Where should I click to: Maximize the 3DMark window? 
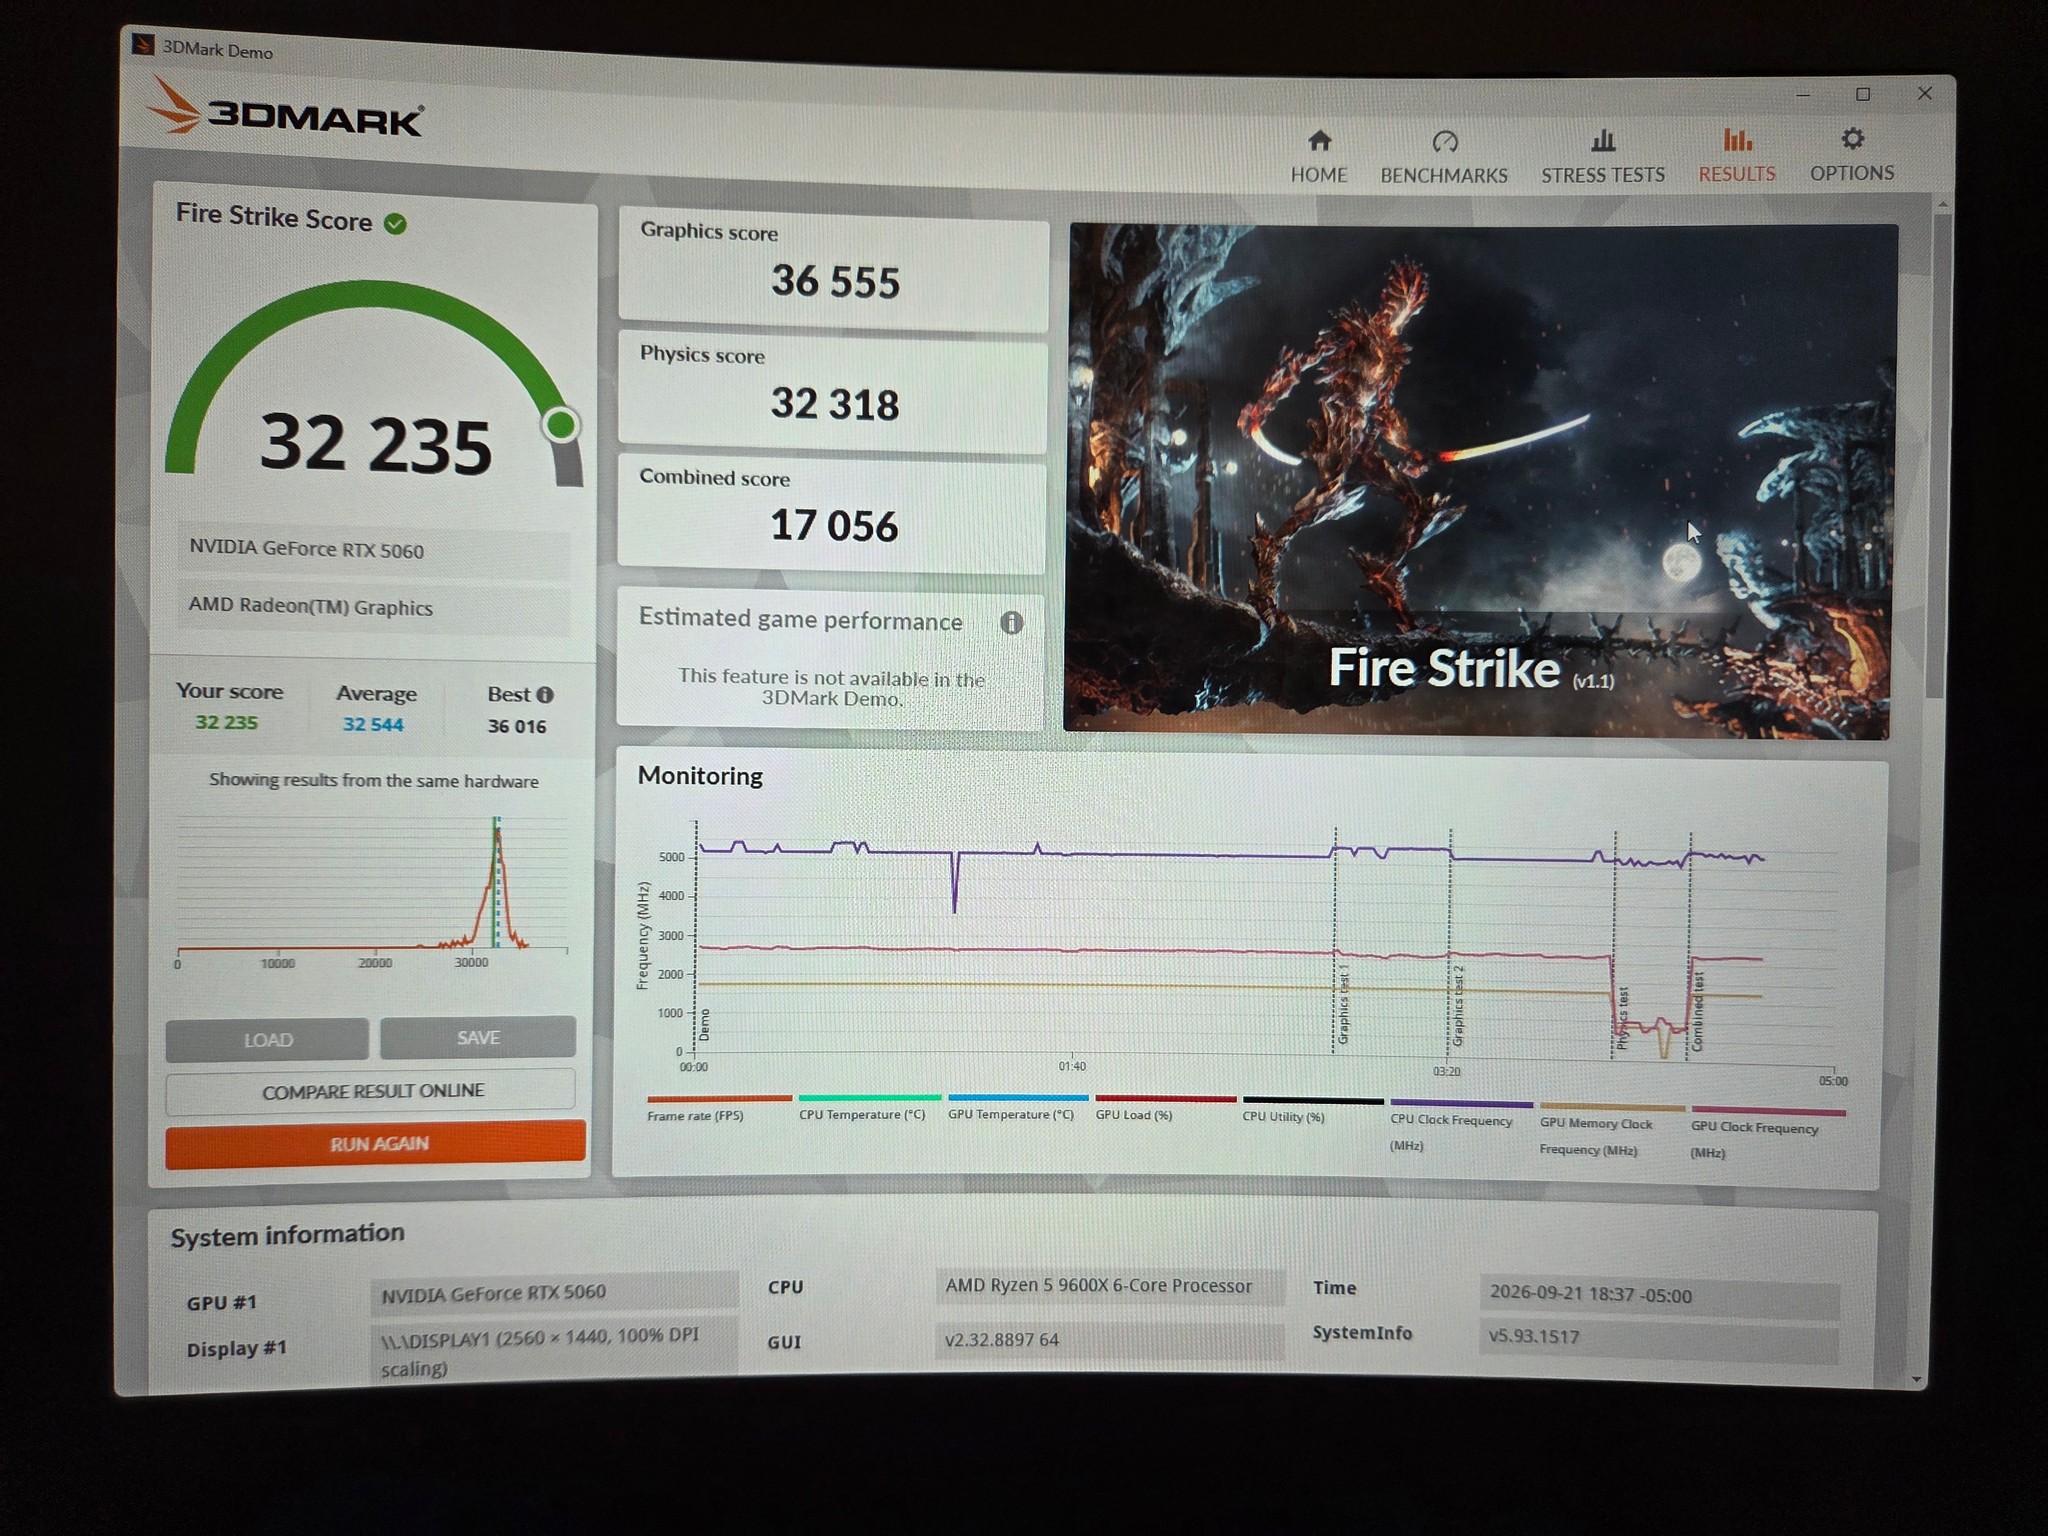coord(1863,94)
